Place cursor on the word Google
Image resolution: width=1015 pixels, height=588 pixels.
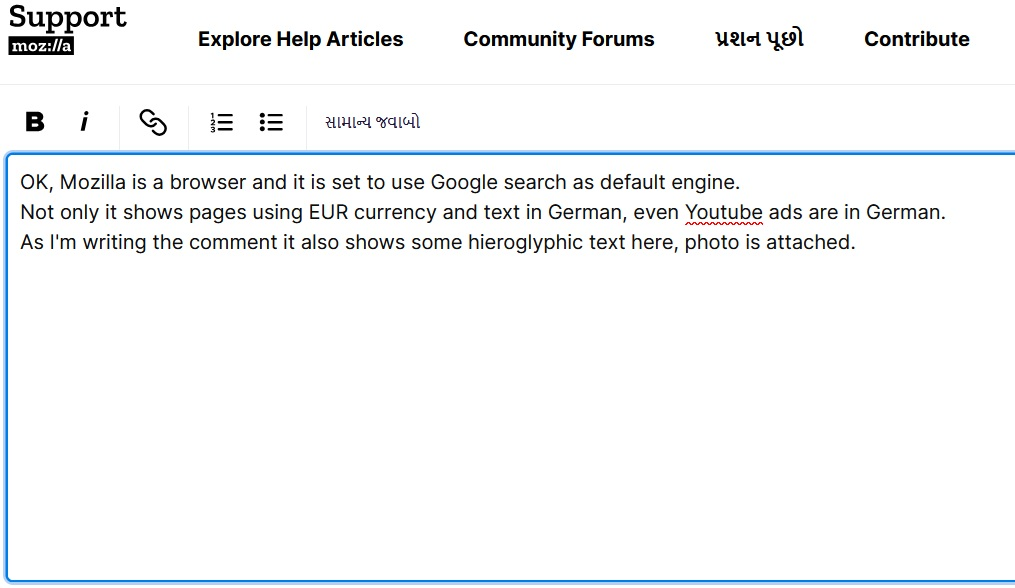(466, 182)
